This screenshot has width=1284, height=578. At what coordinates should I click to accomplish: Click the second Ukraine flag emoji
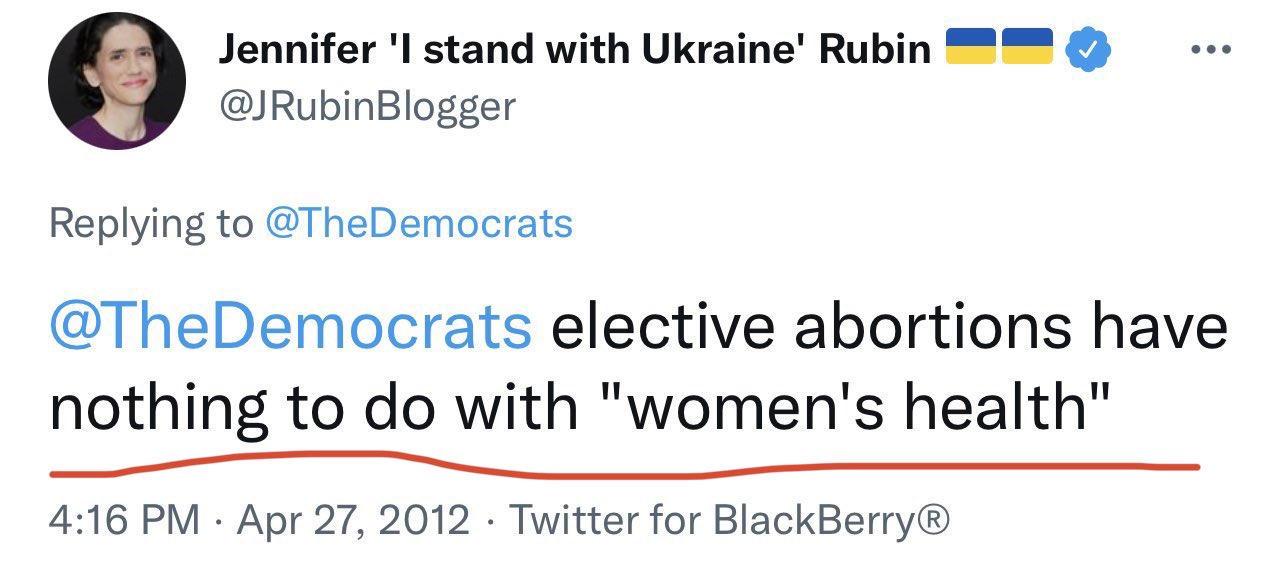[x=1027, y=47]
